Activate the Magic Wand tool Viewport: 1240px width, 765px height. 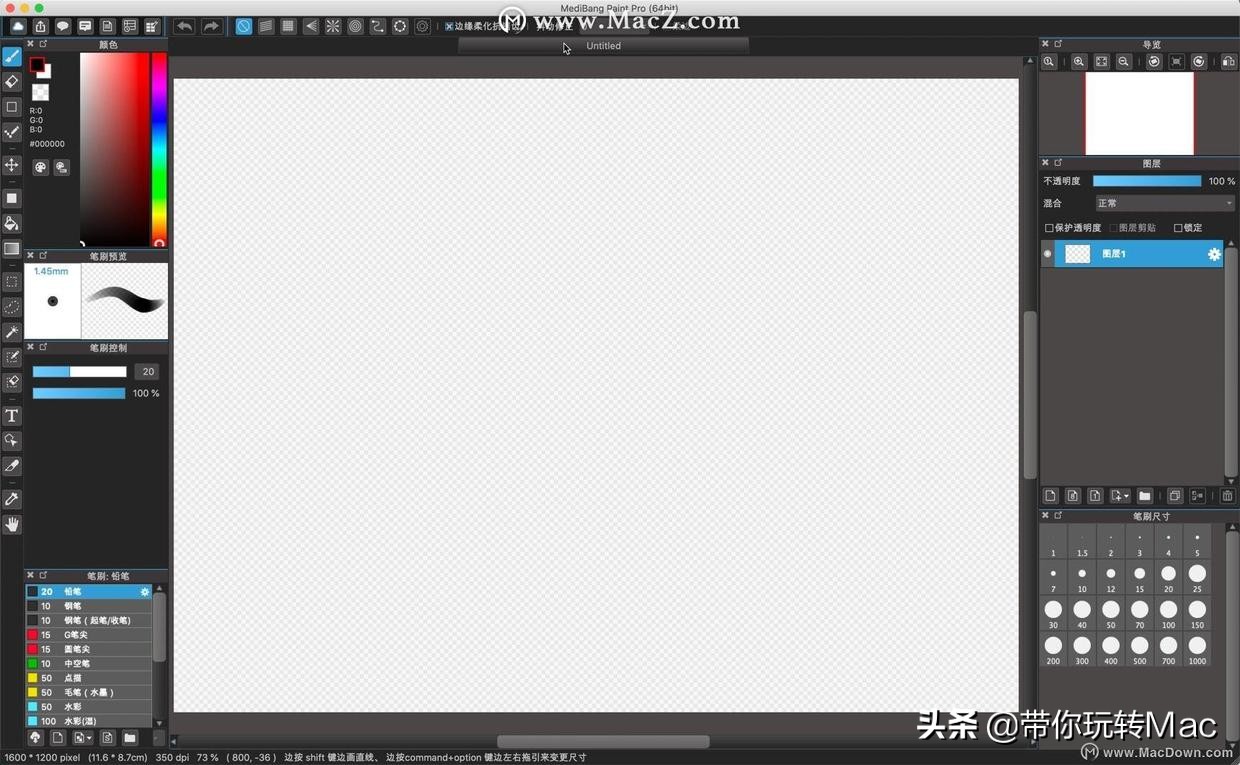pos(12,330)
